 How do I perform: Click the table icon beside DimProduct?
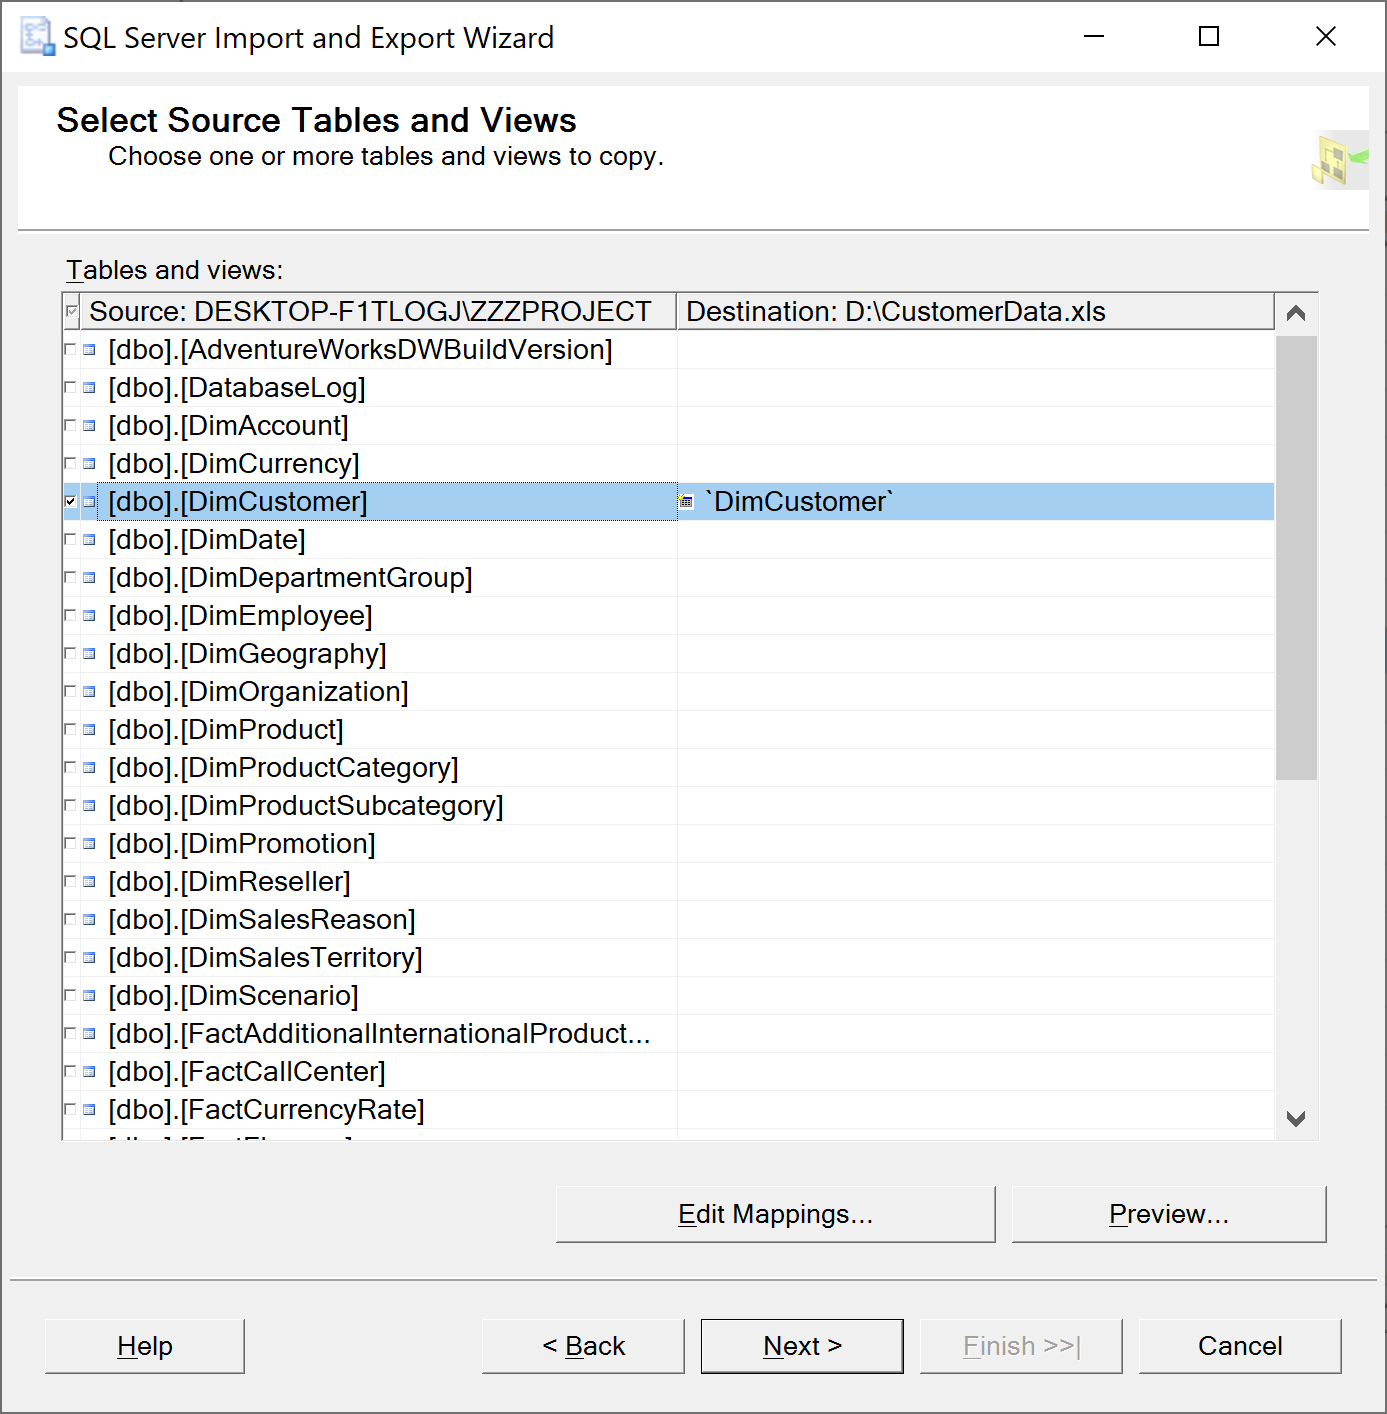(x=89, y=730)
